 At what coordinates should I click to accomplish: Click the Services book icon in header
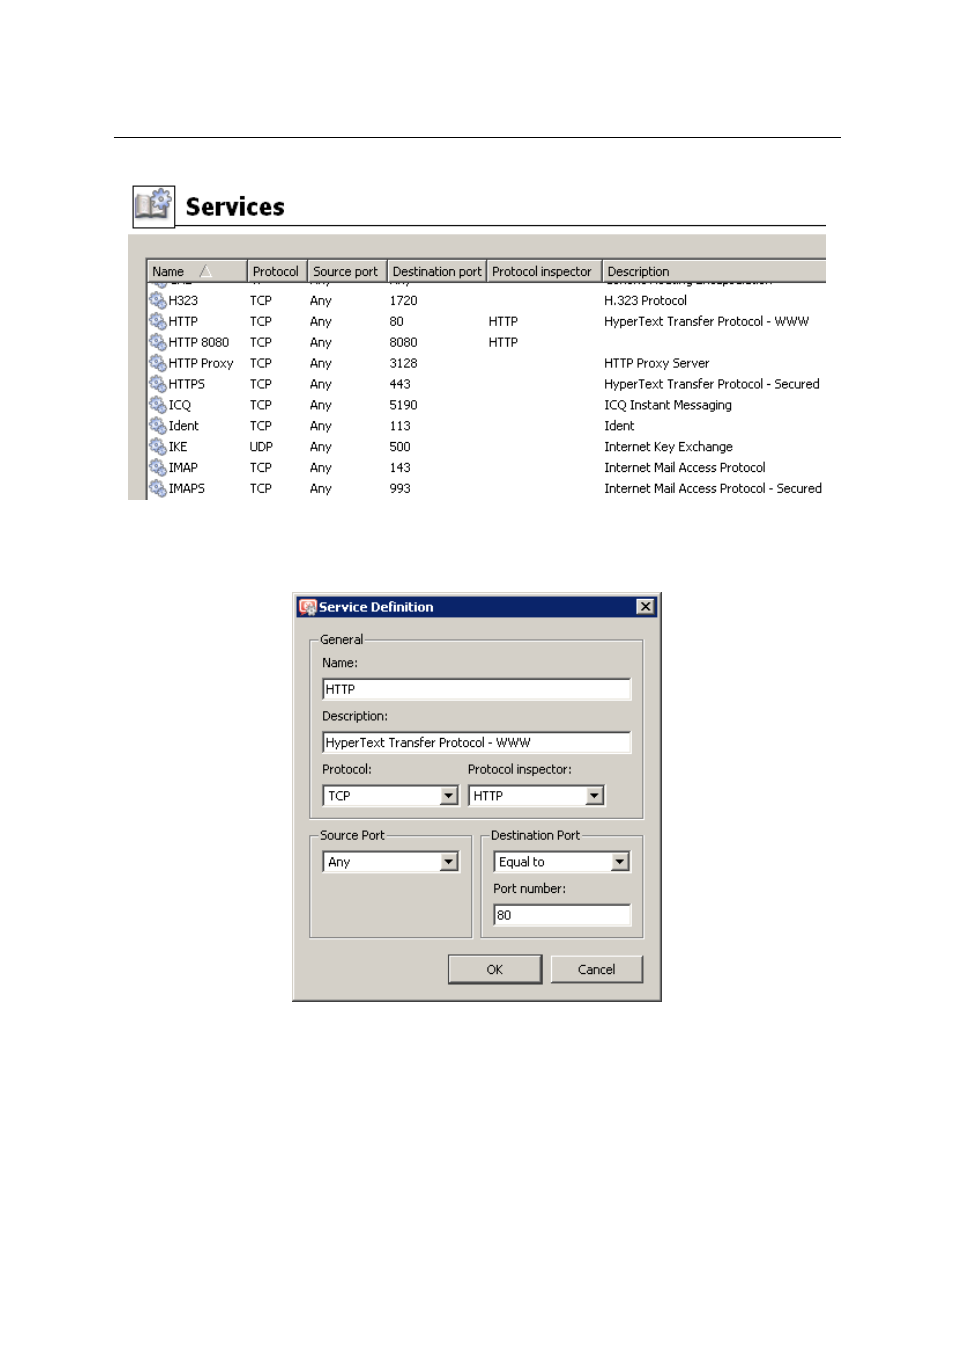154,206
